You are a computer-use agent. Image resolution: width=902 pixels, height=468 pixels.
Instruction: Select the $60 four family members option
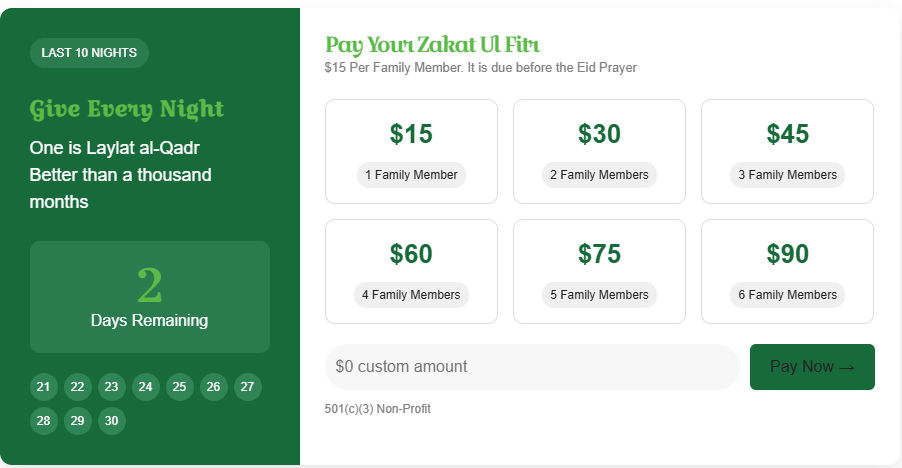[x=411, y=271]
